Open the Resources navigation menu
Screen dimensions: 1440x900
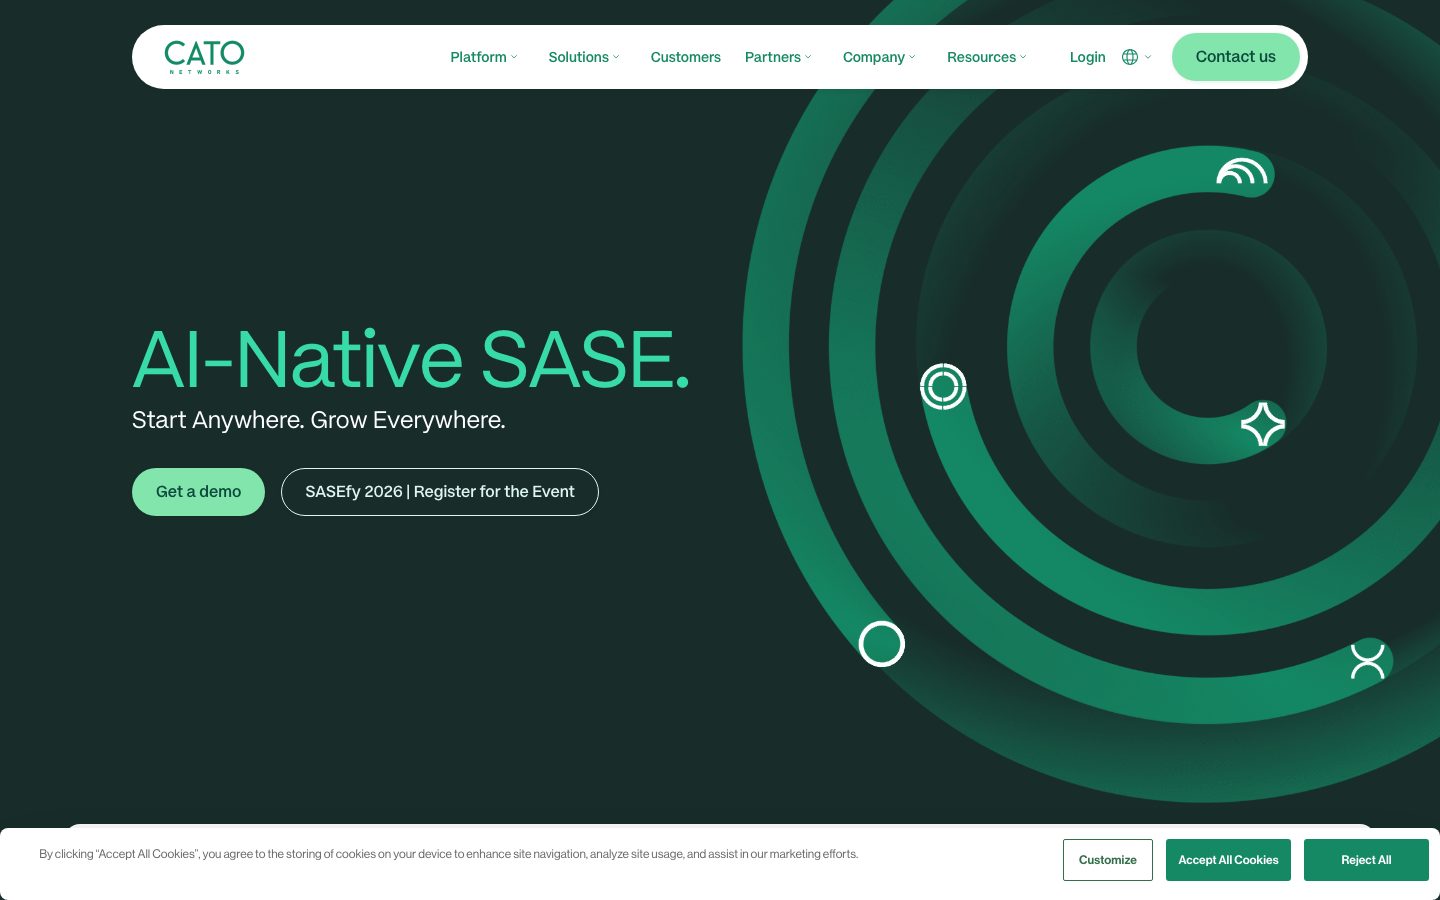[981, 57]
